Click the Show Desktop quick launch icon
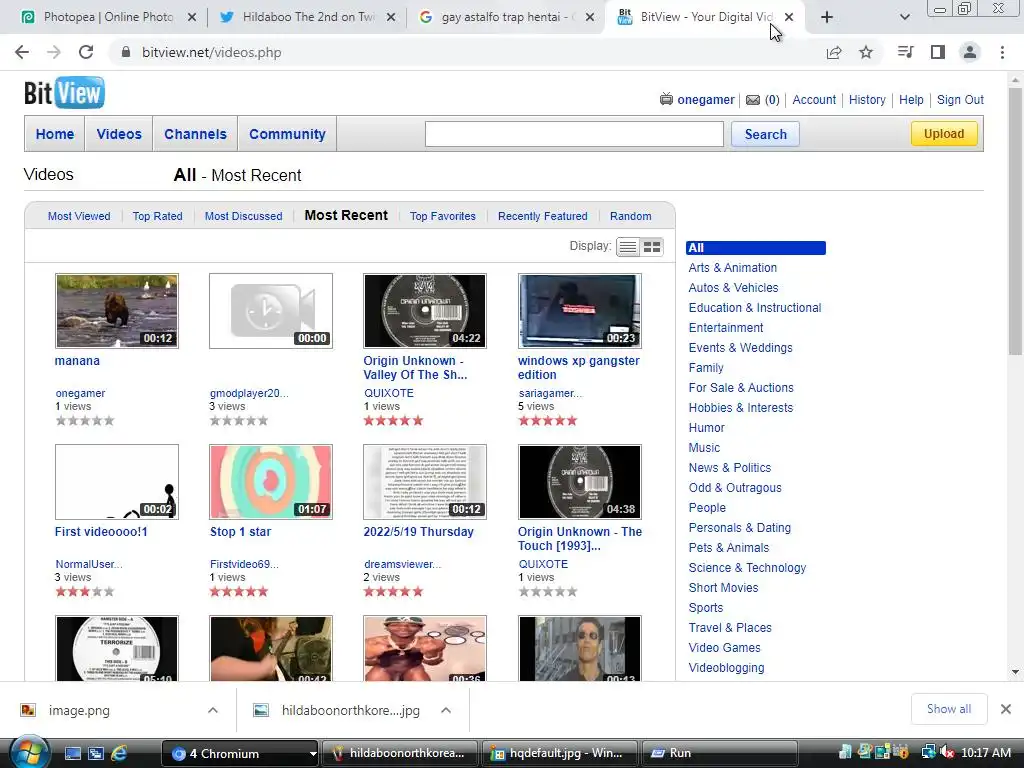 pyautogui.click(x=72, y=753)
